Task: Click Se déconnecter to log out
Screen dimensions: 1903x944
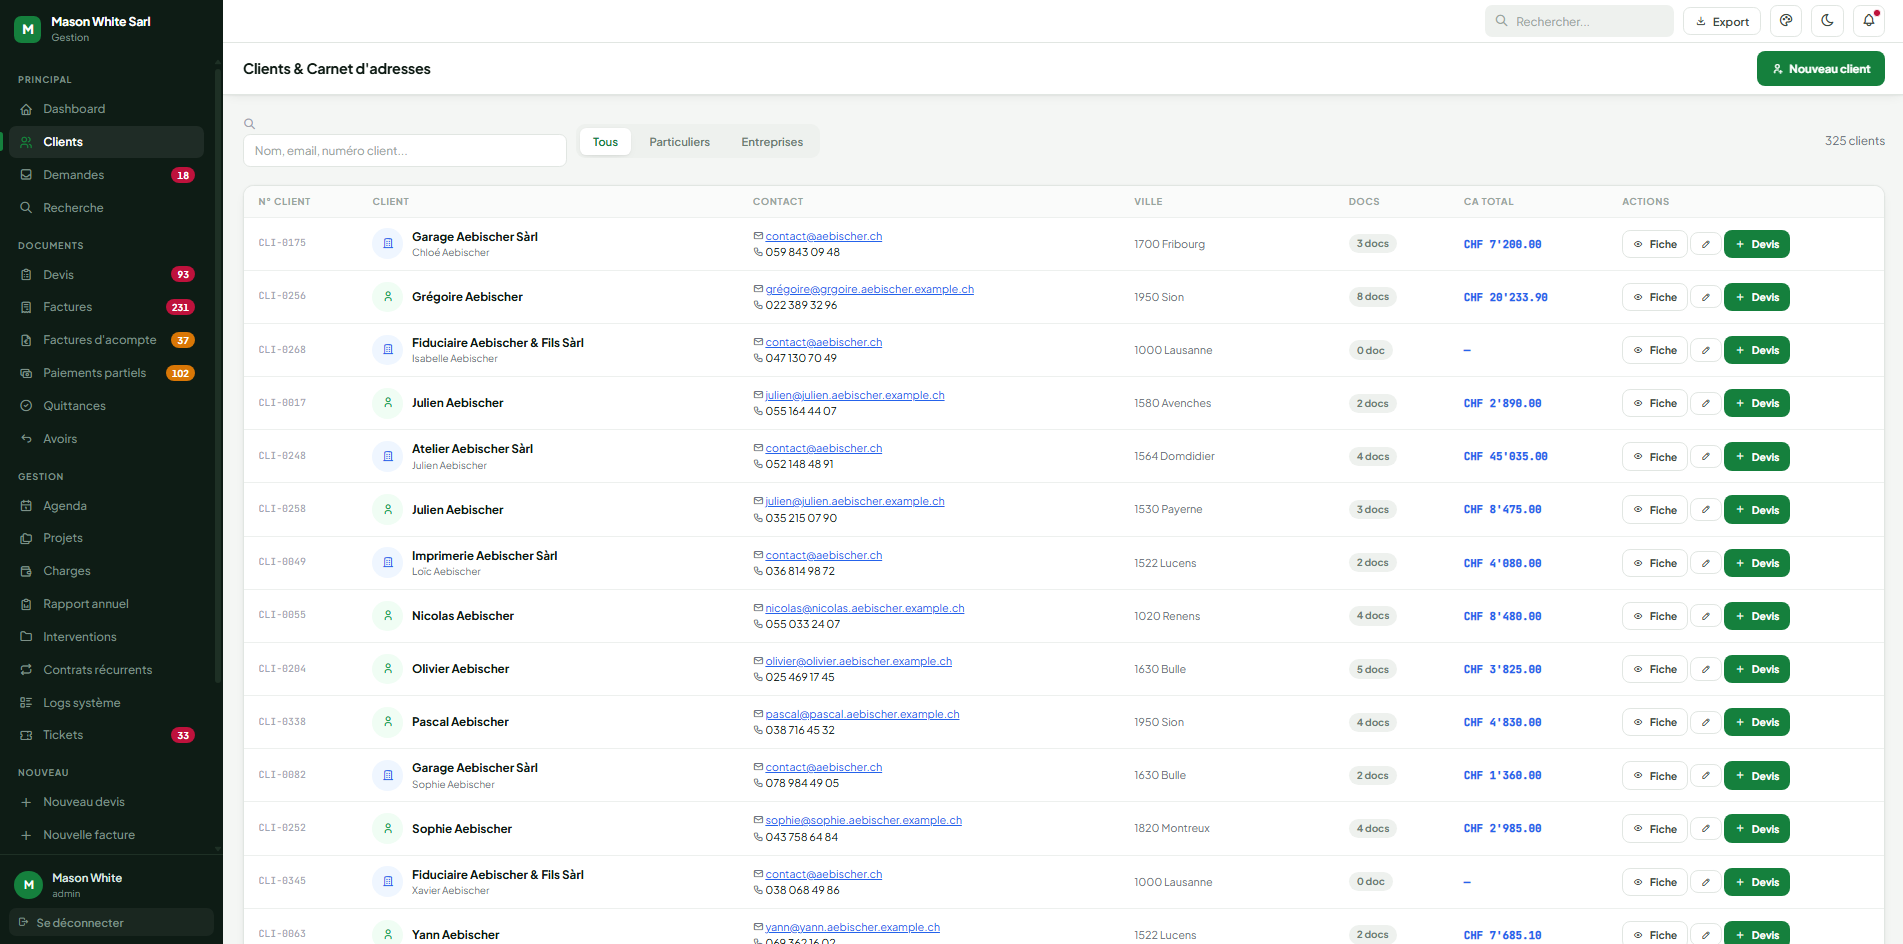Action: (x=111, y=922)
